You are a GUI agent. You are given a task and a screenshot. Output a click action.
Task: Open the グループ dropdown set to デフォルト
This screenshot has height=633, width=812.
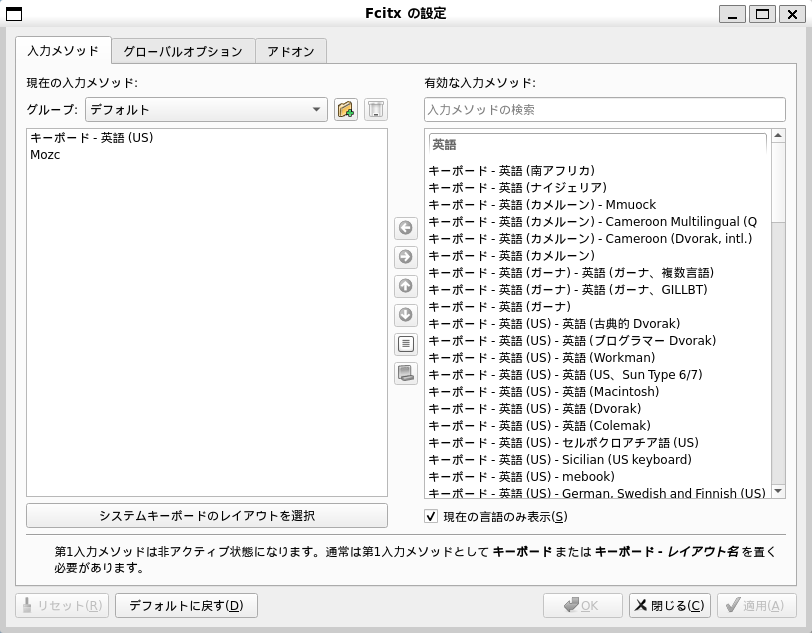click(206, 109)
